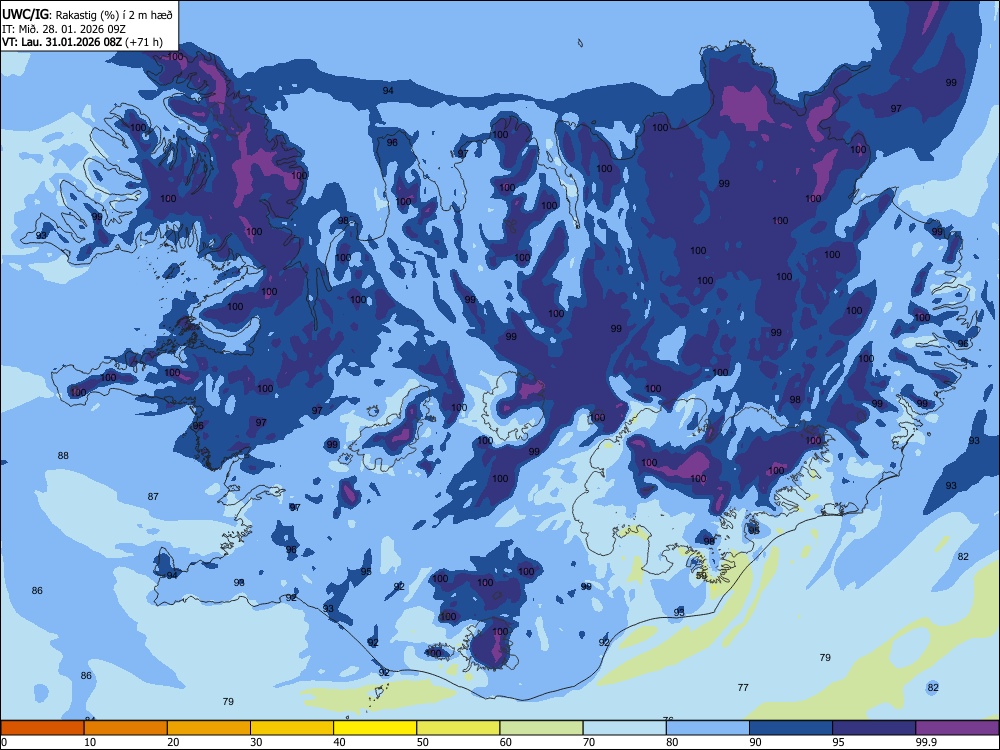The image size is (1000, 750).
Task: Pick the dark indigo 95–99.9 legend swatch
Action: [874, 728]
